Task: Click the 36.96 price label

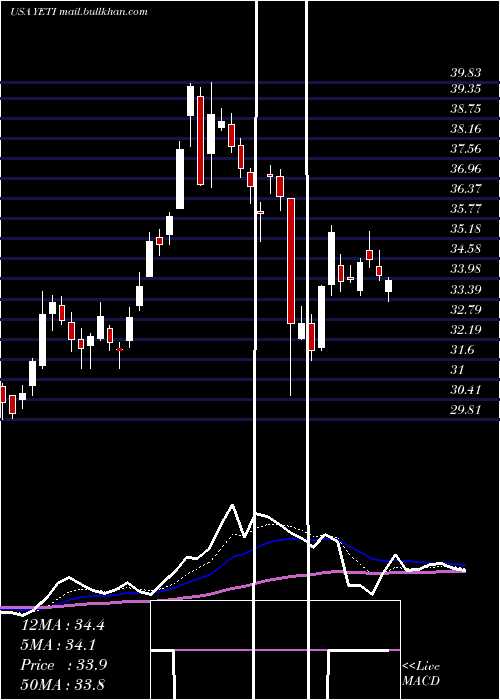Action: 466,169
